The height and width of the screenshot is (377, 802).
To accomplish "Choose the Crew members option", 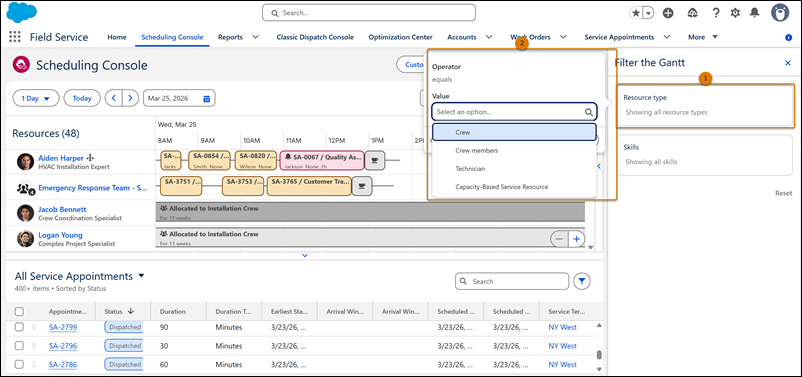I will coord(514,150).
